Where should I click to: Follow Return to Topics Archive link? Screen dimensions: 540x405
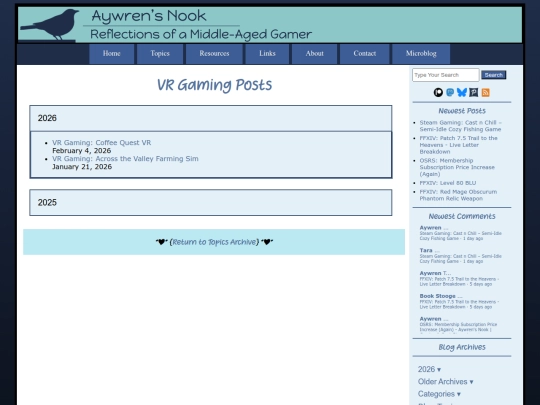tap(214, 242)
